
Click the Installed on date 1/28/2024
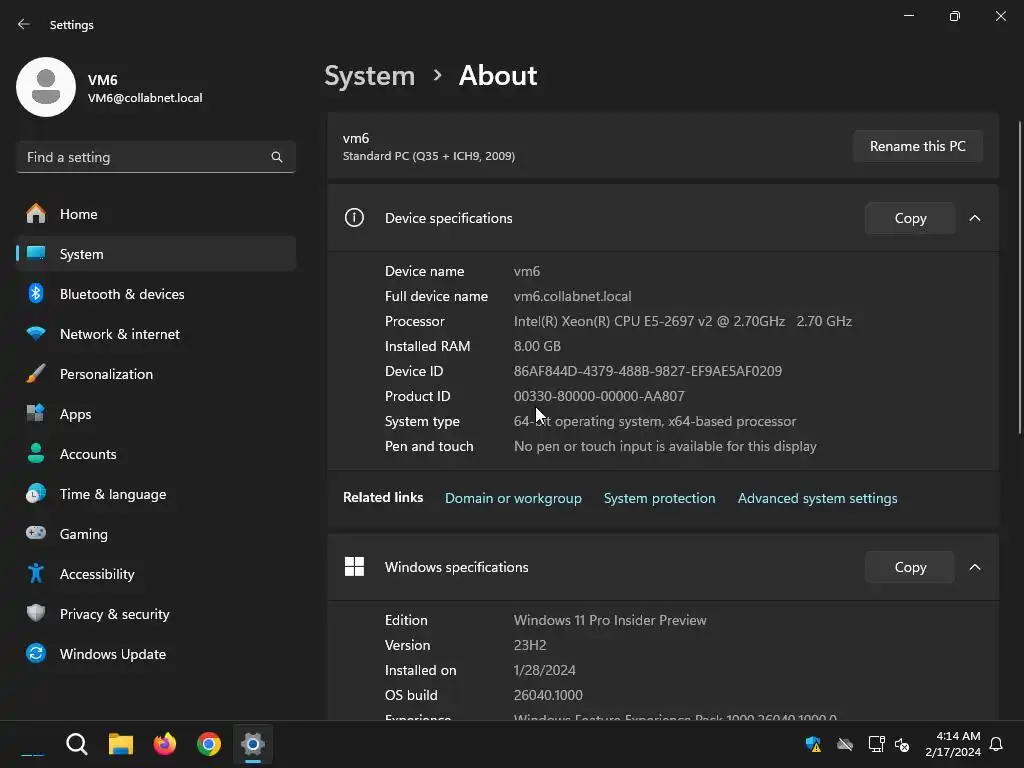[544, 671]
